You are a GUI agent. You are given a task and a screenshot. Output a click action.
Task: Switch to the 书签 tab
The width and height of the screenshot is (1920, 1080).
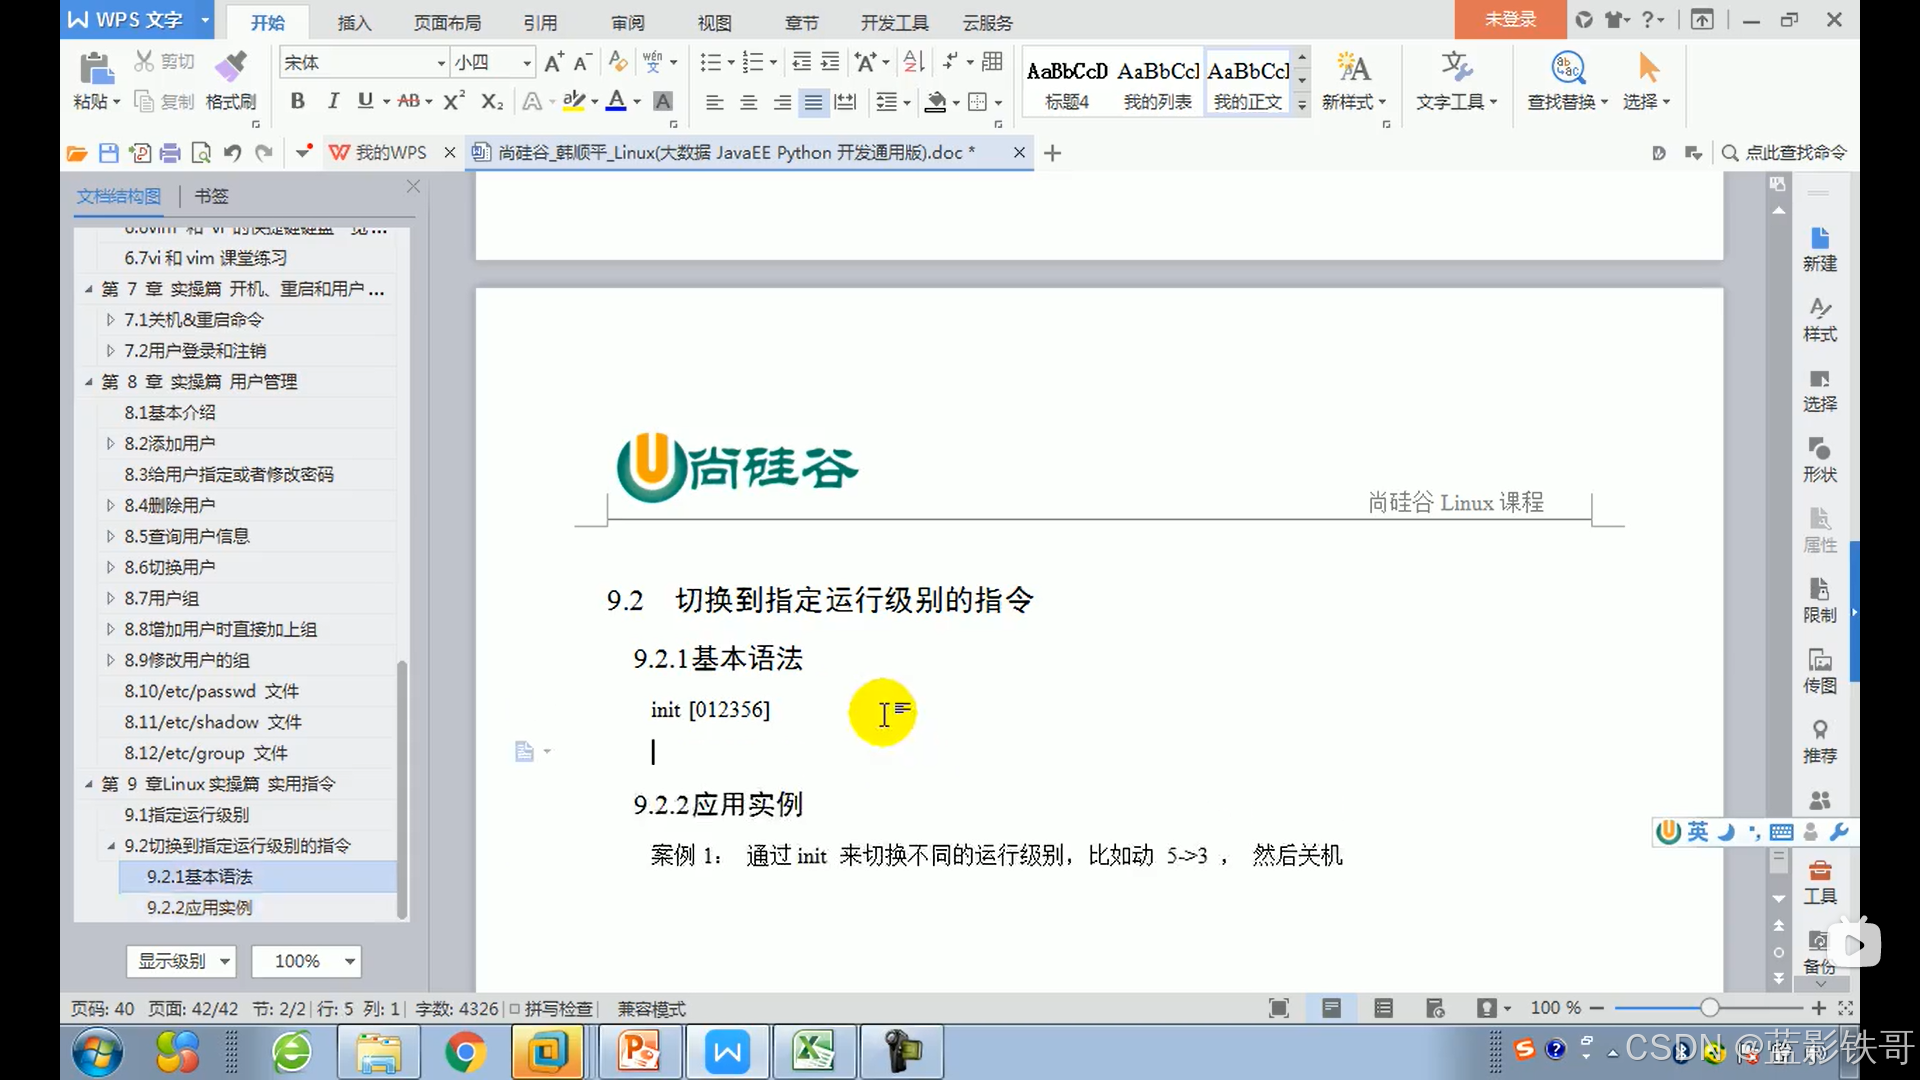pos(211,196)
